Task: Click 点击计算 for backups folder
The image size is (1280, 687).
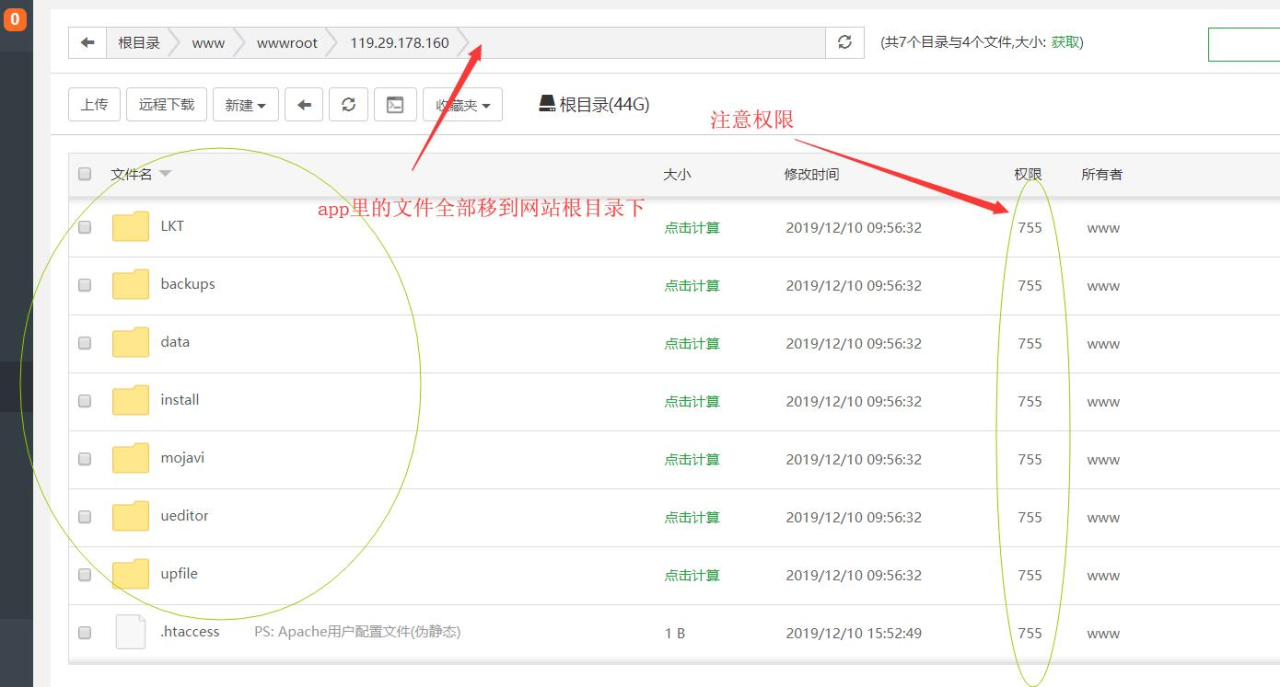Action: click(x=692, y=286)
